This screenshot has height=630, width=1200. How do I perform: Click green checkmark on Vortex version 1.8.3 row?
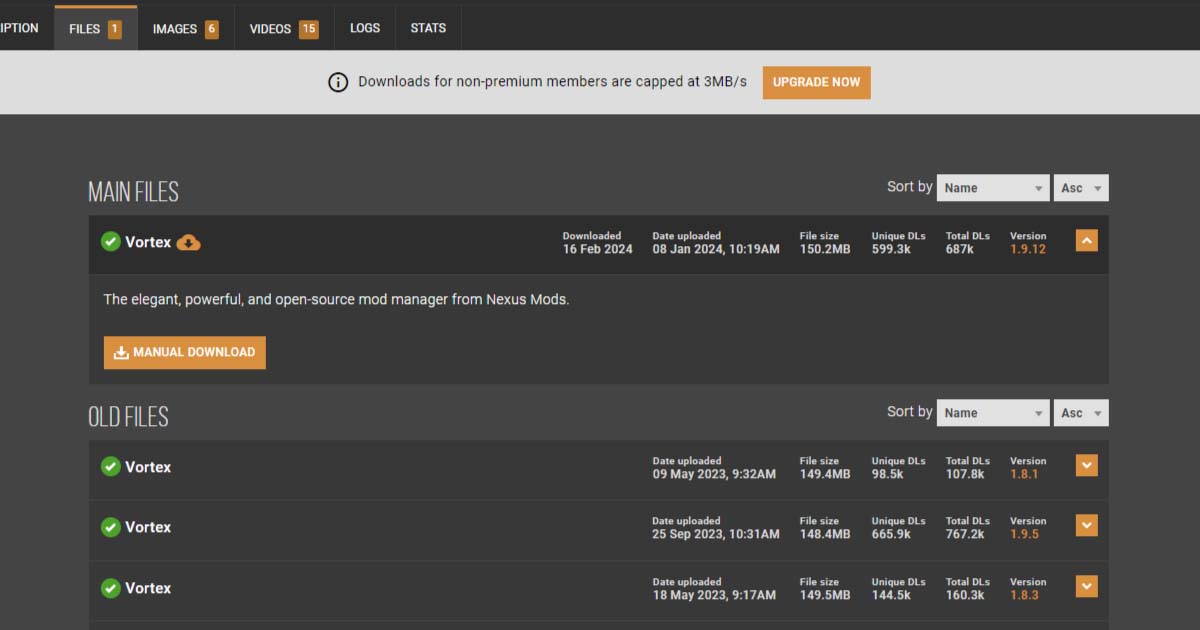coord(111,588)
